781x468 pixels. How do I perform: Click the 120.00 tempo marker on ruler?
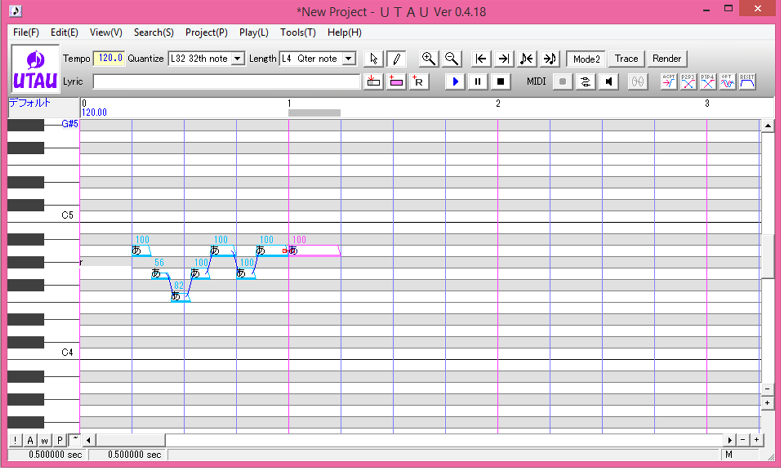pyautogui.click(x=94, y=113)
